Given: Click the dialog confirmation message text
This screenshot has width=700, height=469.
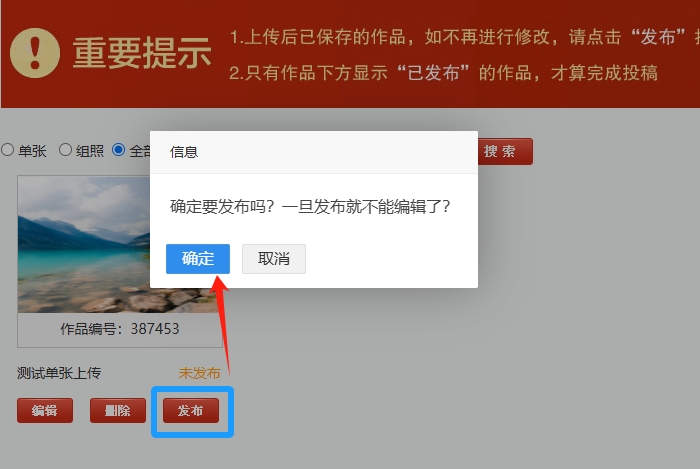Looking at the screenshot, I should [x=310, y=207].
